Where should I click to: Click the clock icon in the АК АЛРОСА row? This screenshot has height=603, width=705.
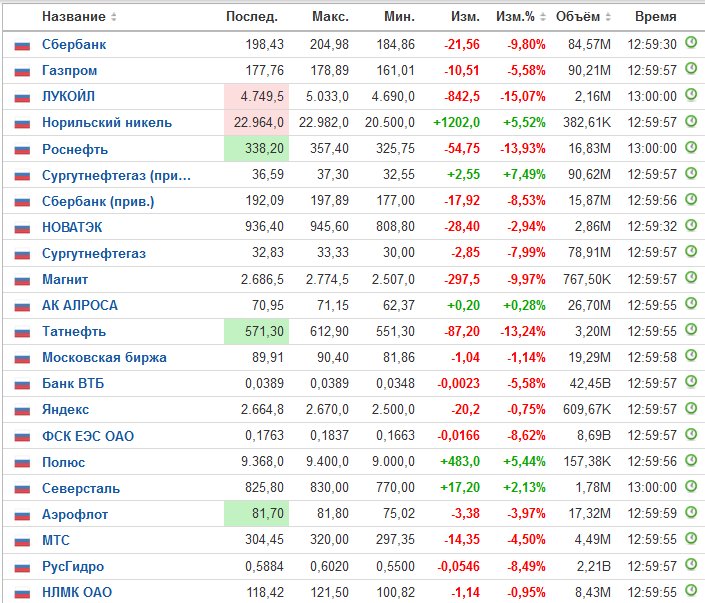click(x=691, y=304)
